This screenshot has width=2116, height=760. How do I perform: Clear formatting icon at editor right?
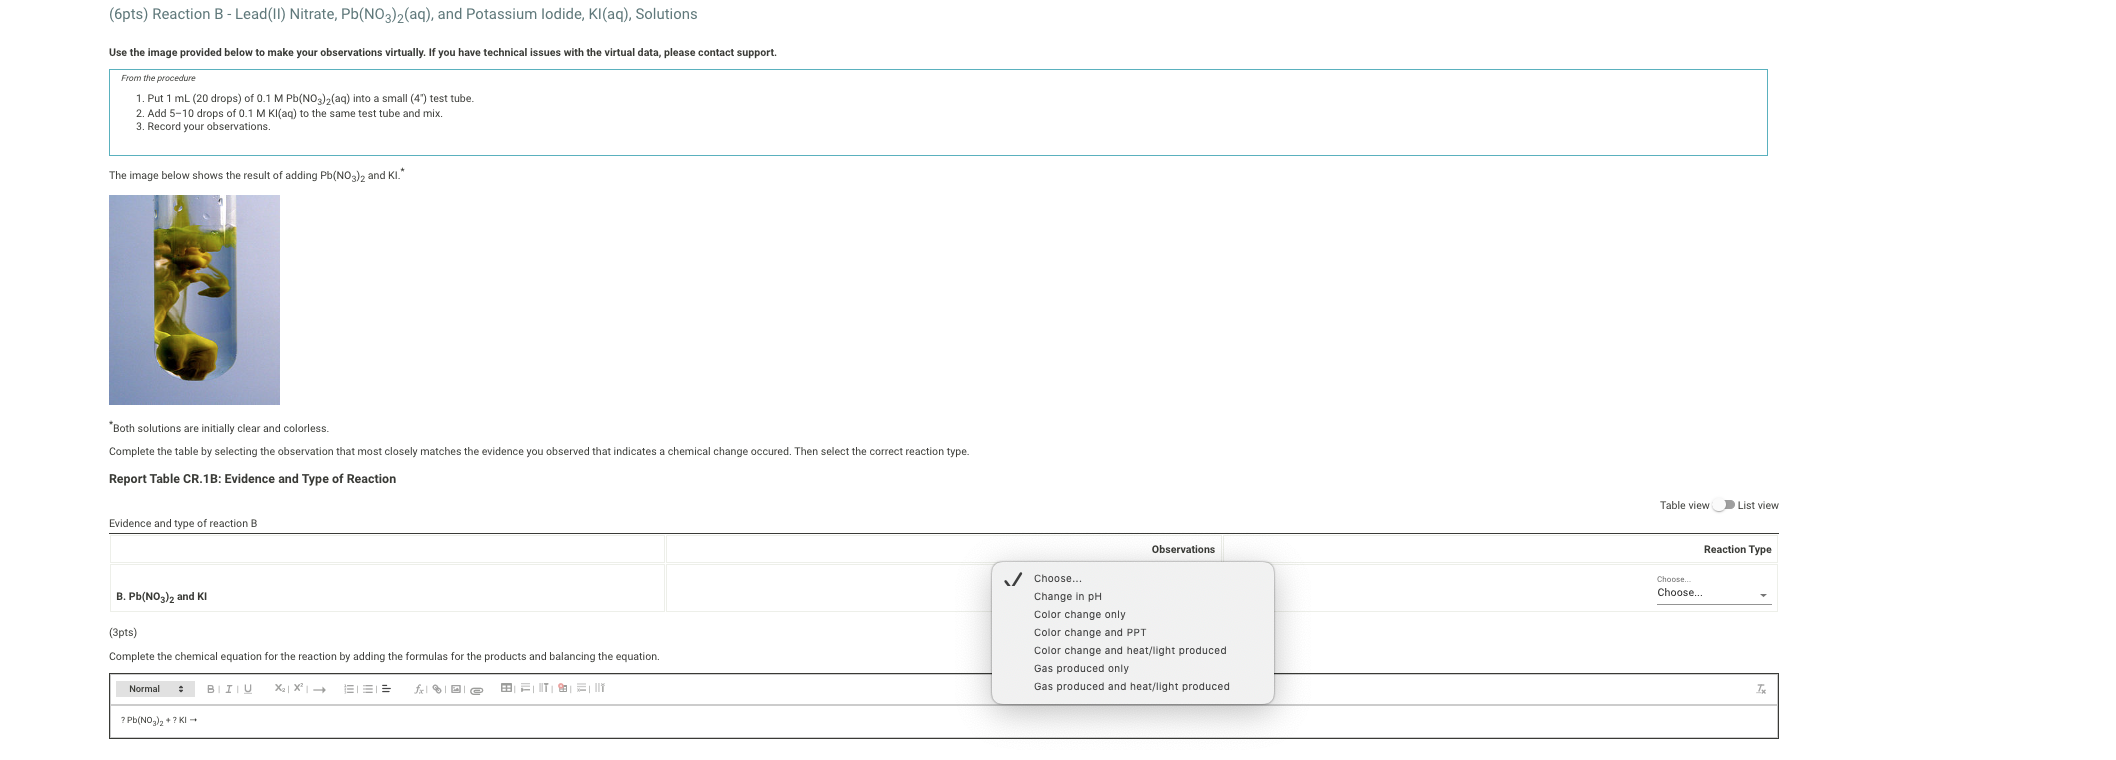click(1761, 689)
